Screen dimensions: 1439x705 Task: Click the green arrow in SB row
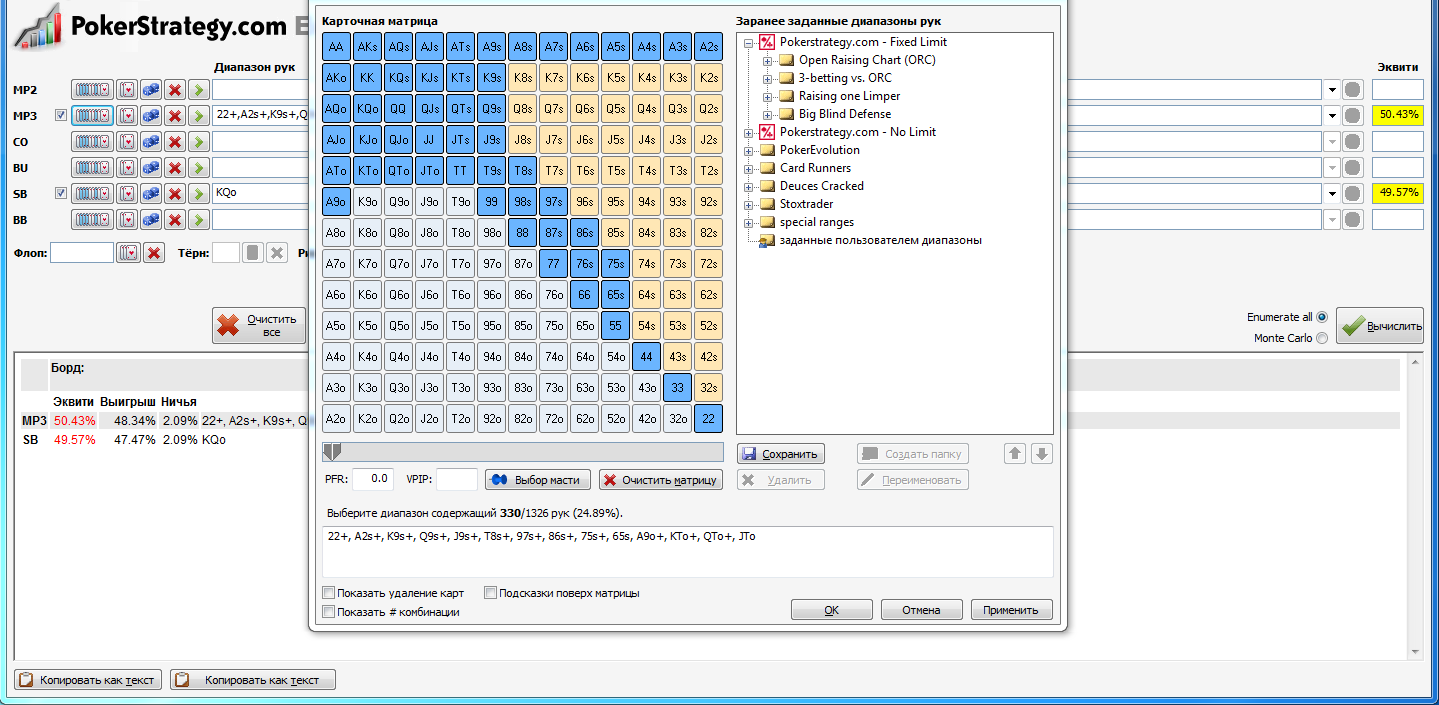(x=198, y=194)
